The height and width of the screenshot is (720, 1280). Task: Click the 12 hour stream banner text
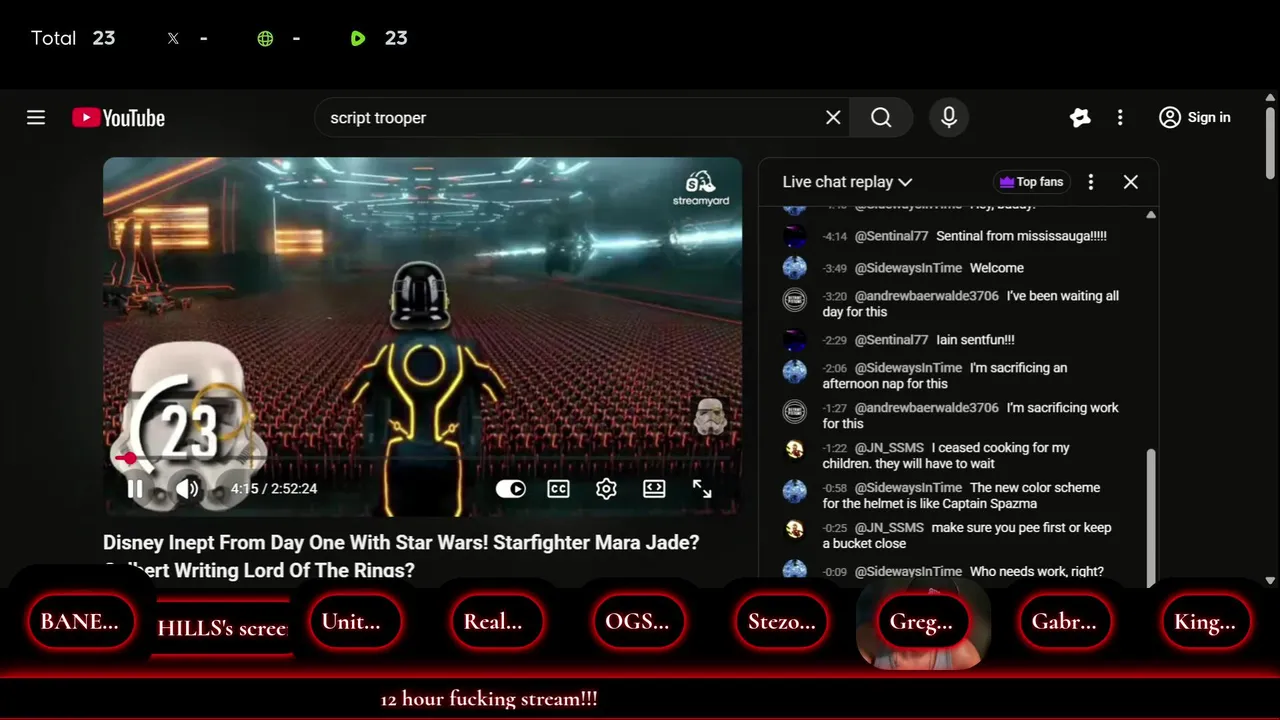pyautogui.click(x=489, y=699)
